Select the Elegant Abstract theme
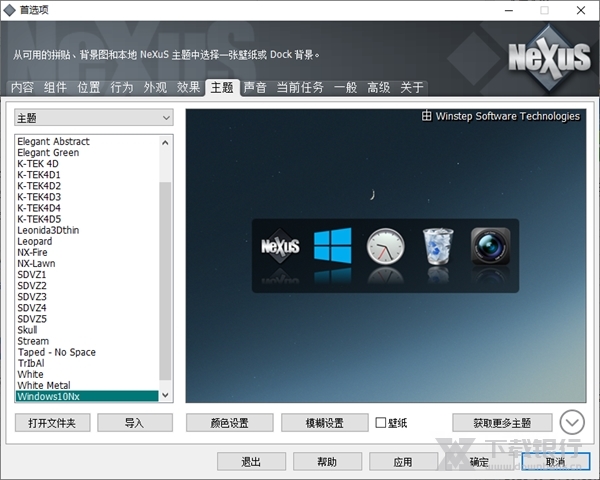The height and width of the screenshot is (480, 600). coord(87,141)
